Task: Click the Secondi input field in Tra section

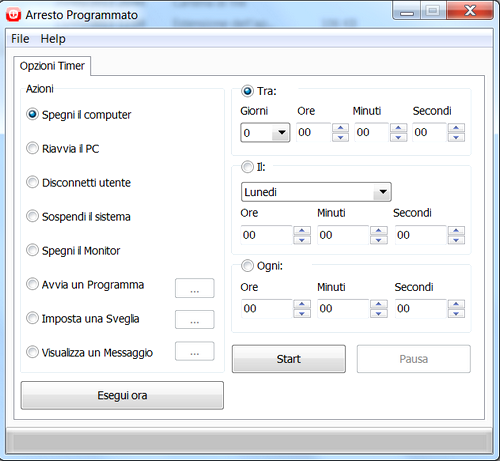Action: (x=430, y=132)
